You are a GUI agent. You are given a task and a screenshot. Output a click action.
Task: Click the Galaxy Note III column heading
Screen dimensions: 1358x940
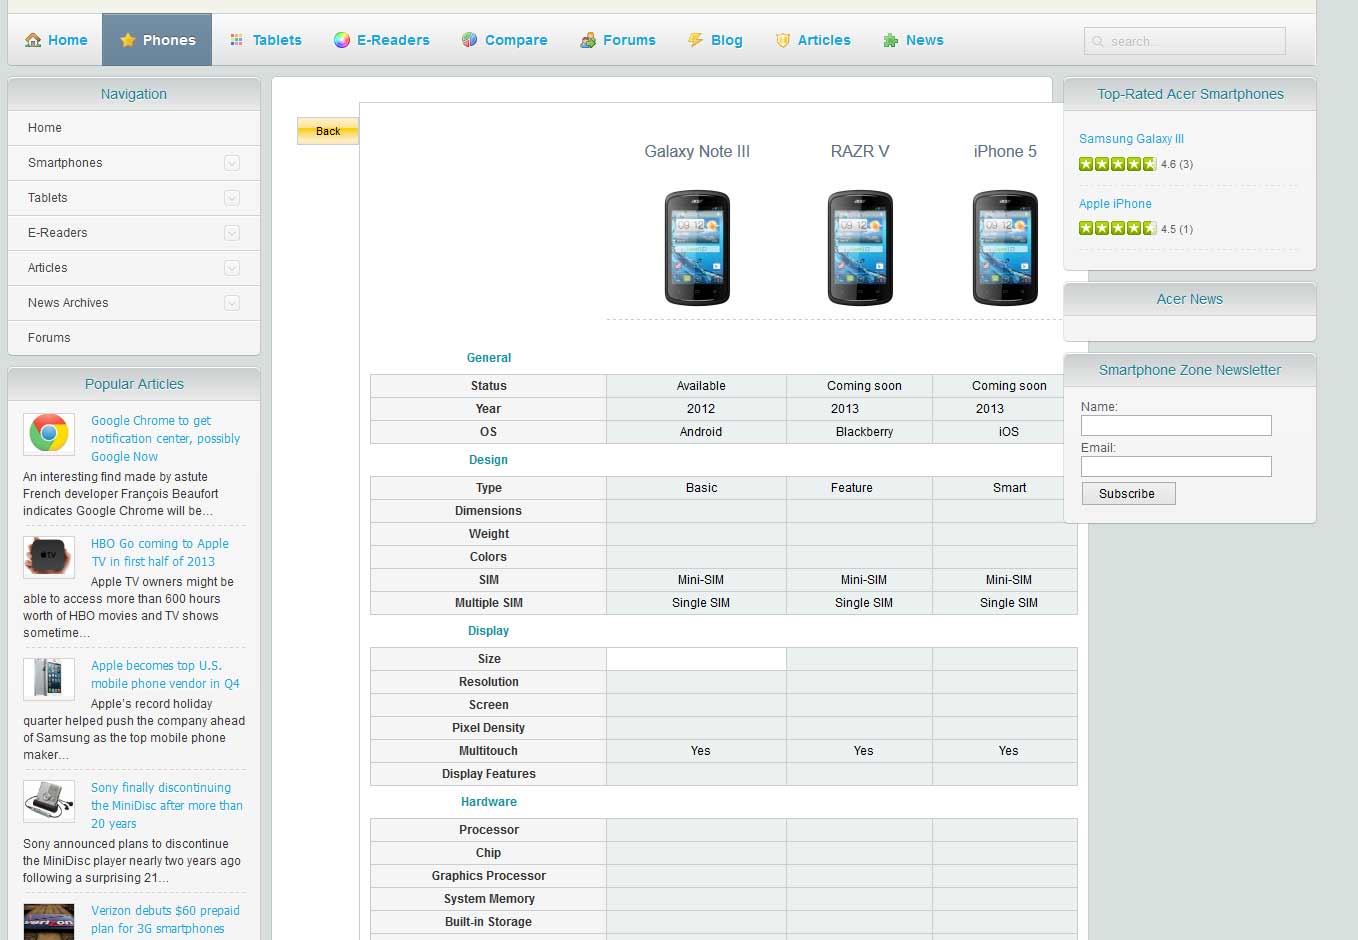tap(697, 152)
